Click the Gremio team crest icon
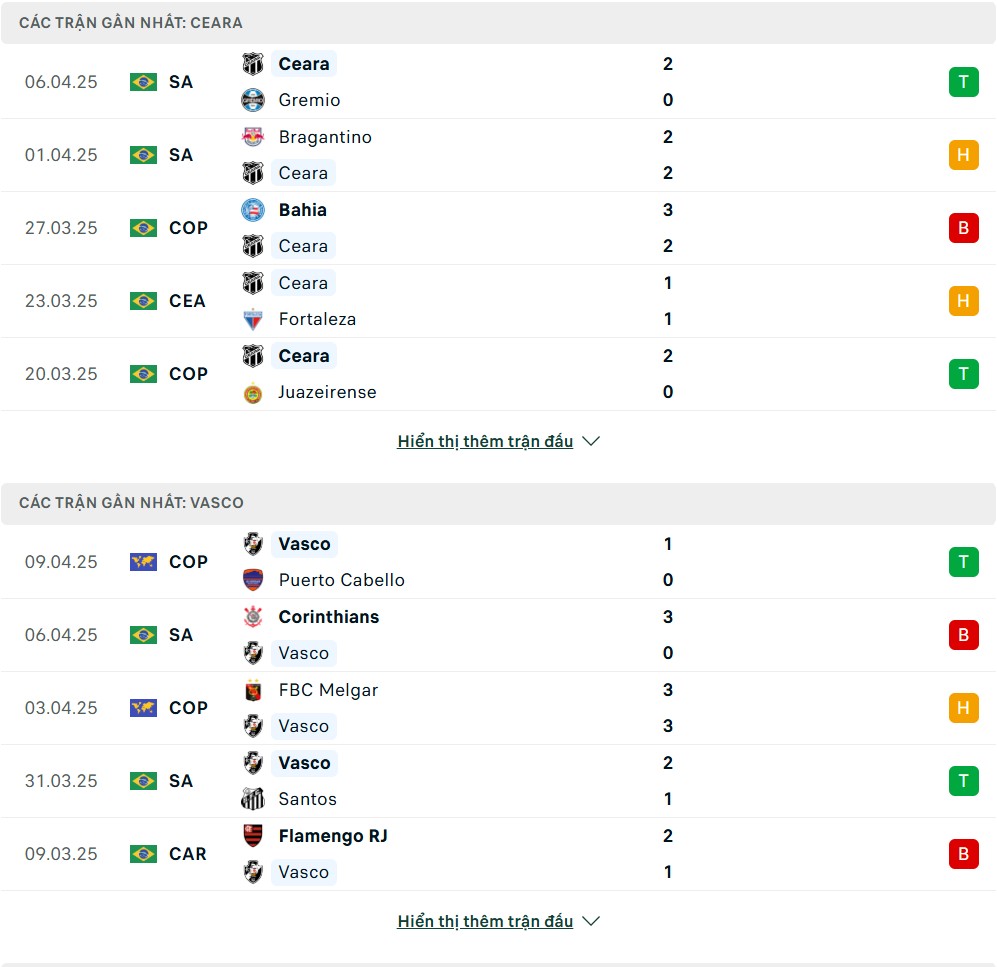 tap(253, 100)
